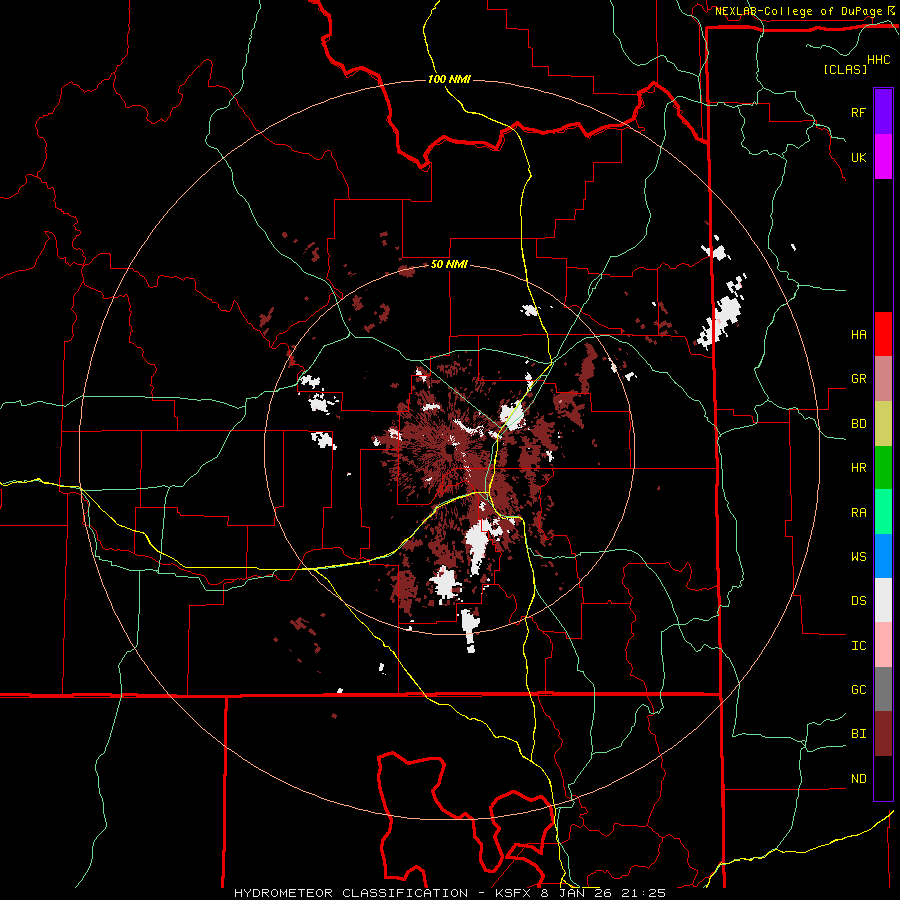Click the GR legend label
The width and height of the screenshot is (900, 900).
point(858,379)
